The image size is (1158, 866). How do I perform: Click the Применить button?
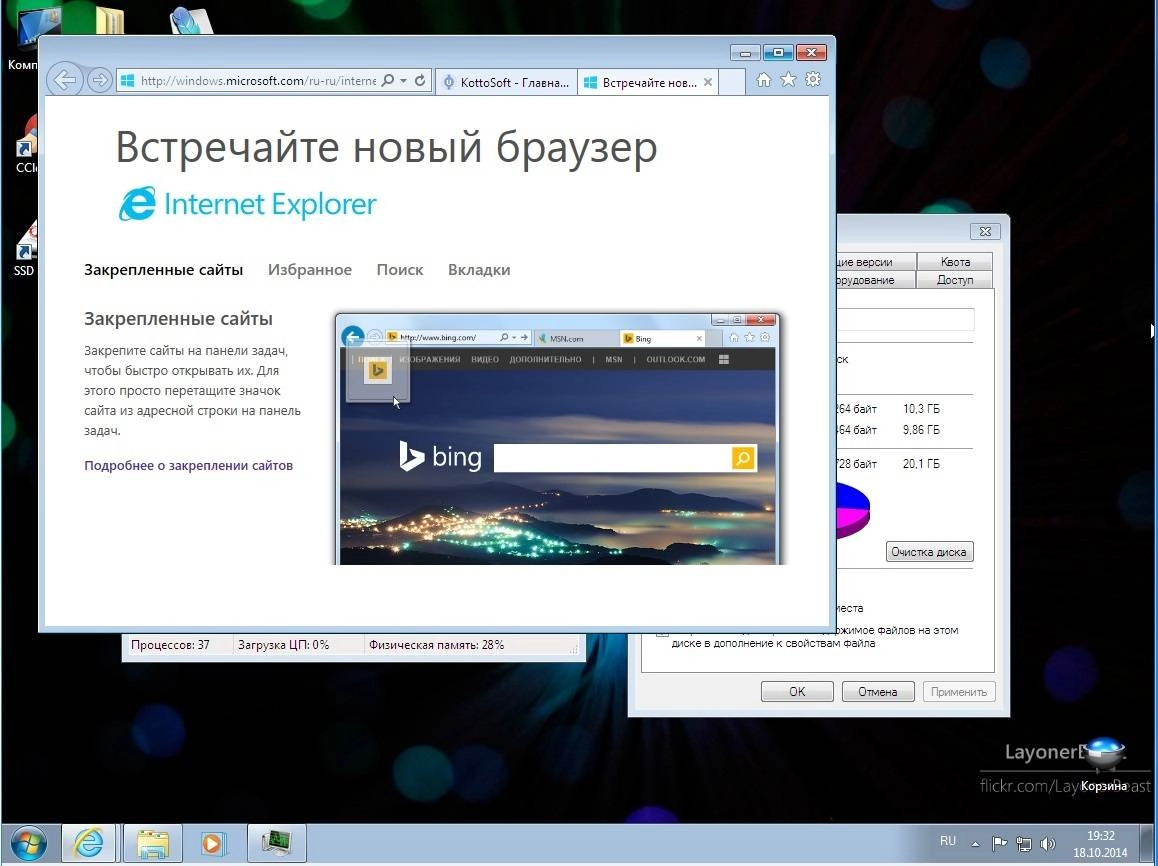[x=959, y=692]
